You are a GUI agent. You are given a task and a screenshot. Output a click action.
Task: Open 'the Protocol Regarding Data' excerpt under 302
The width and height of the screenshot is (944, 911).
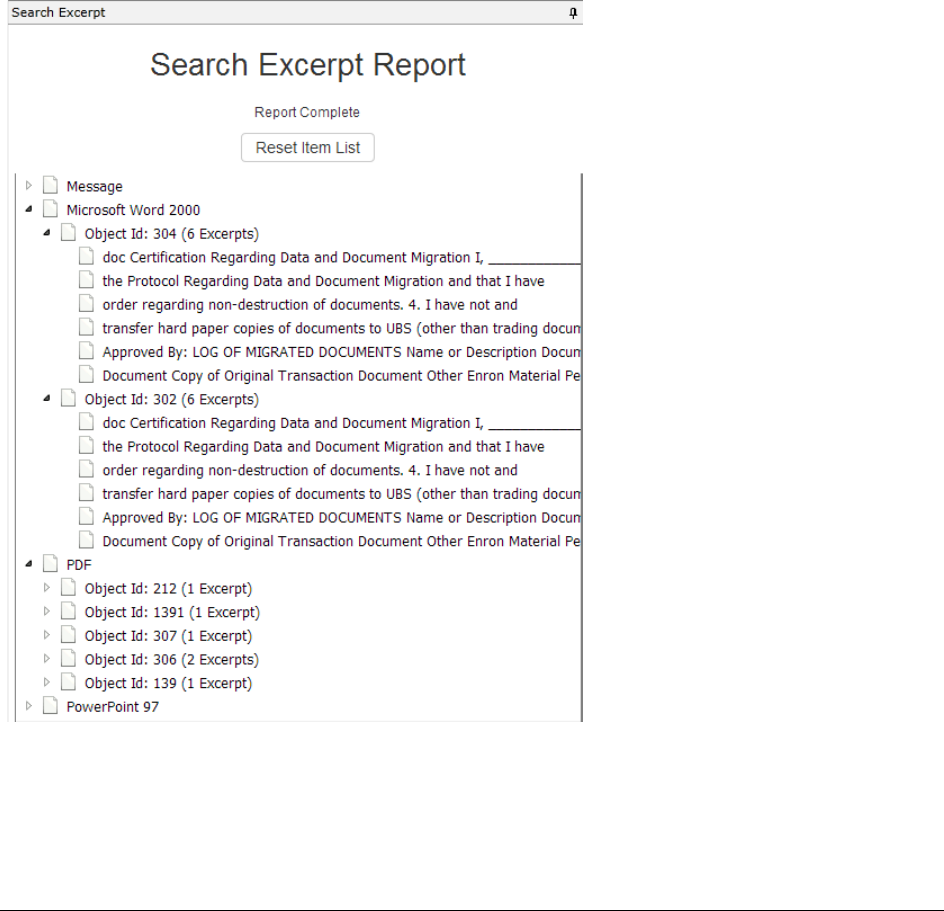[x=323, y=447]
